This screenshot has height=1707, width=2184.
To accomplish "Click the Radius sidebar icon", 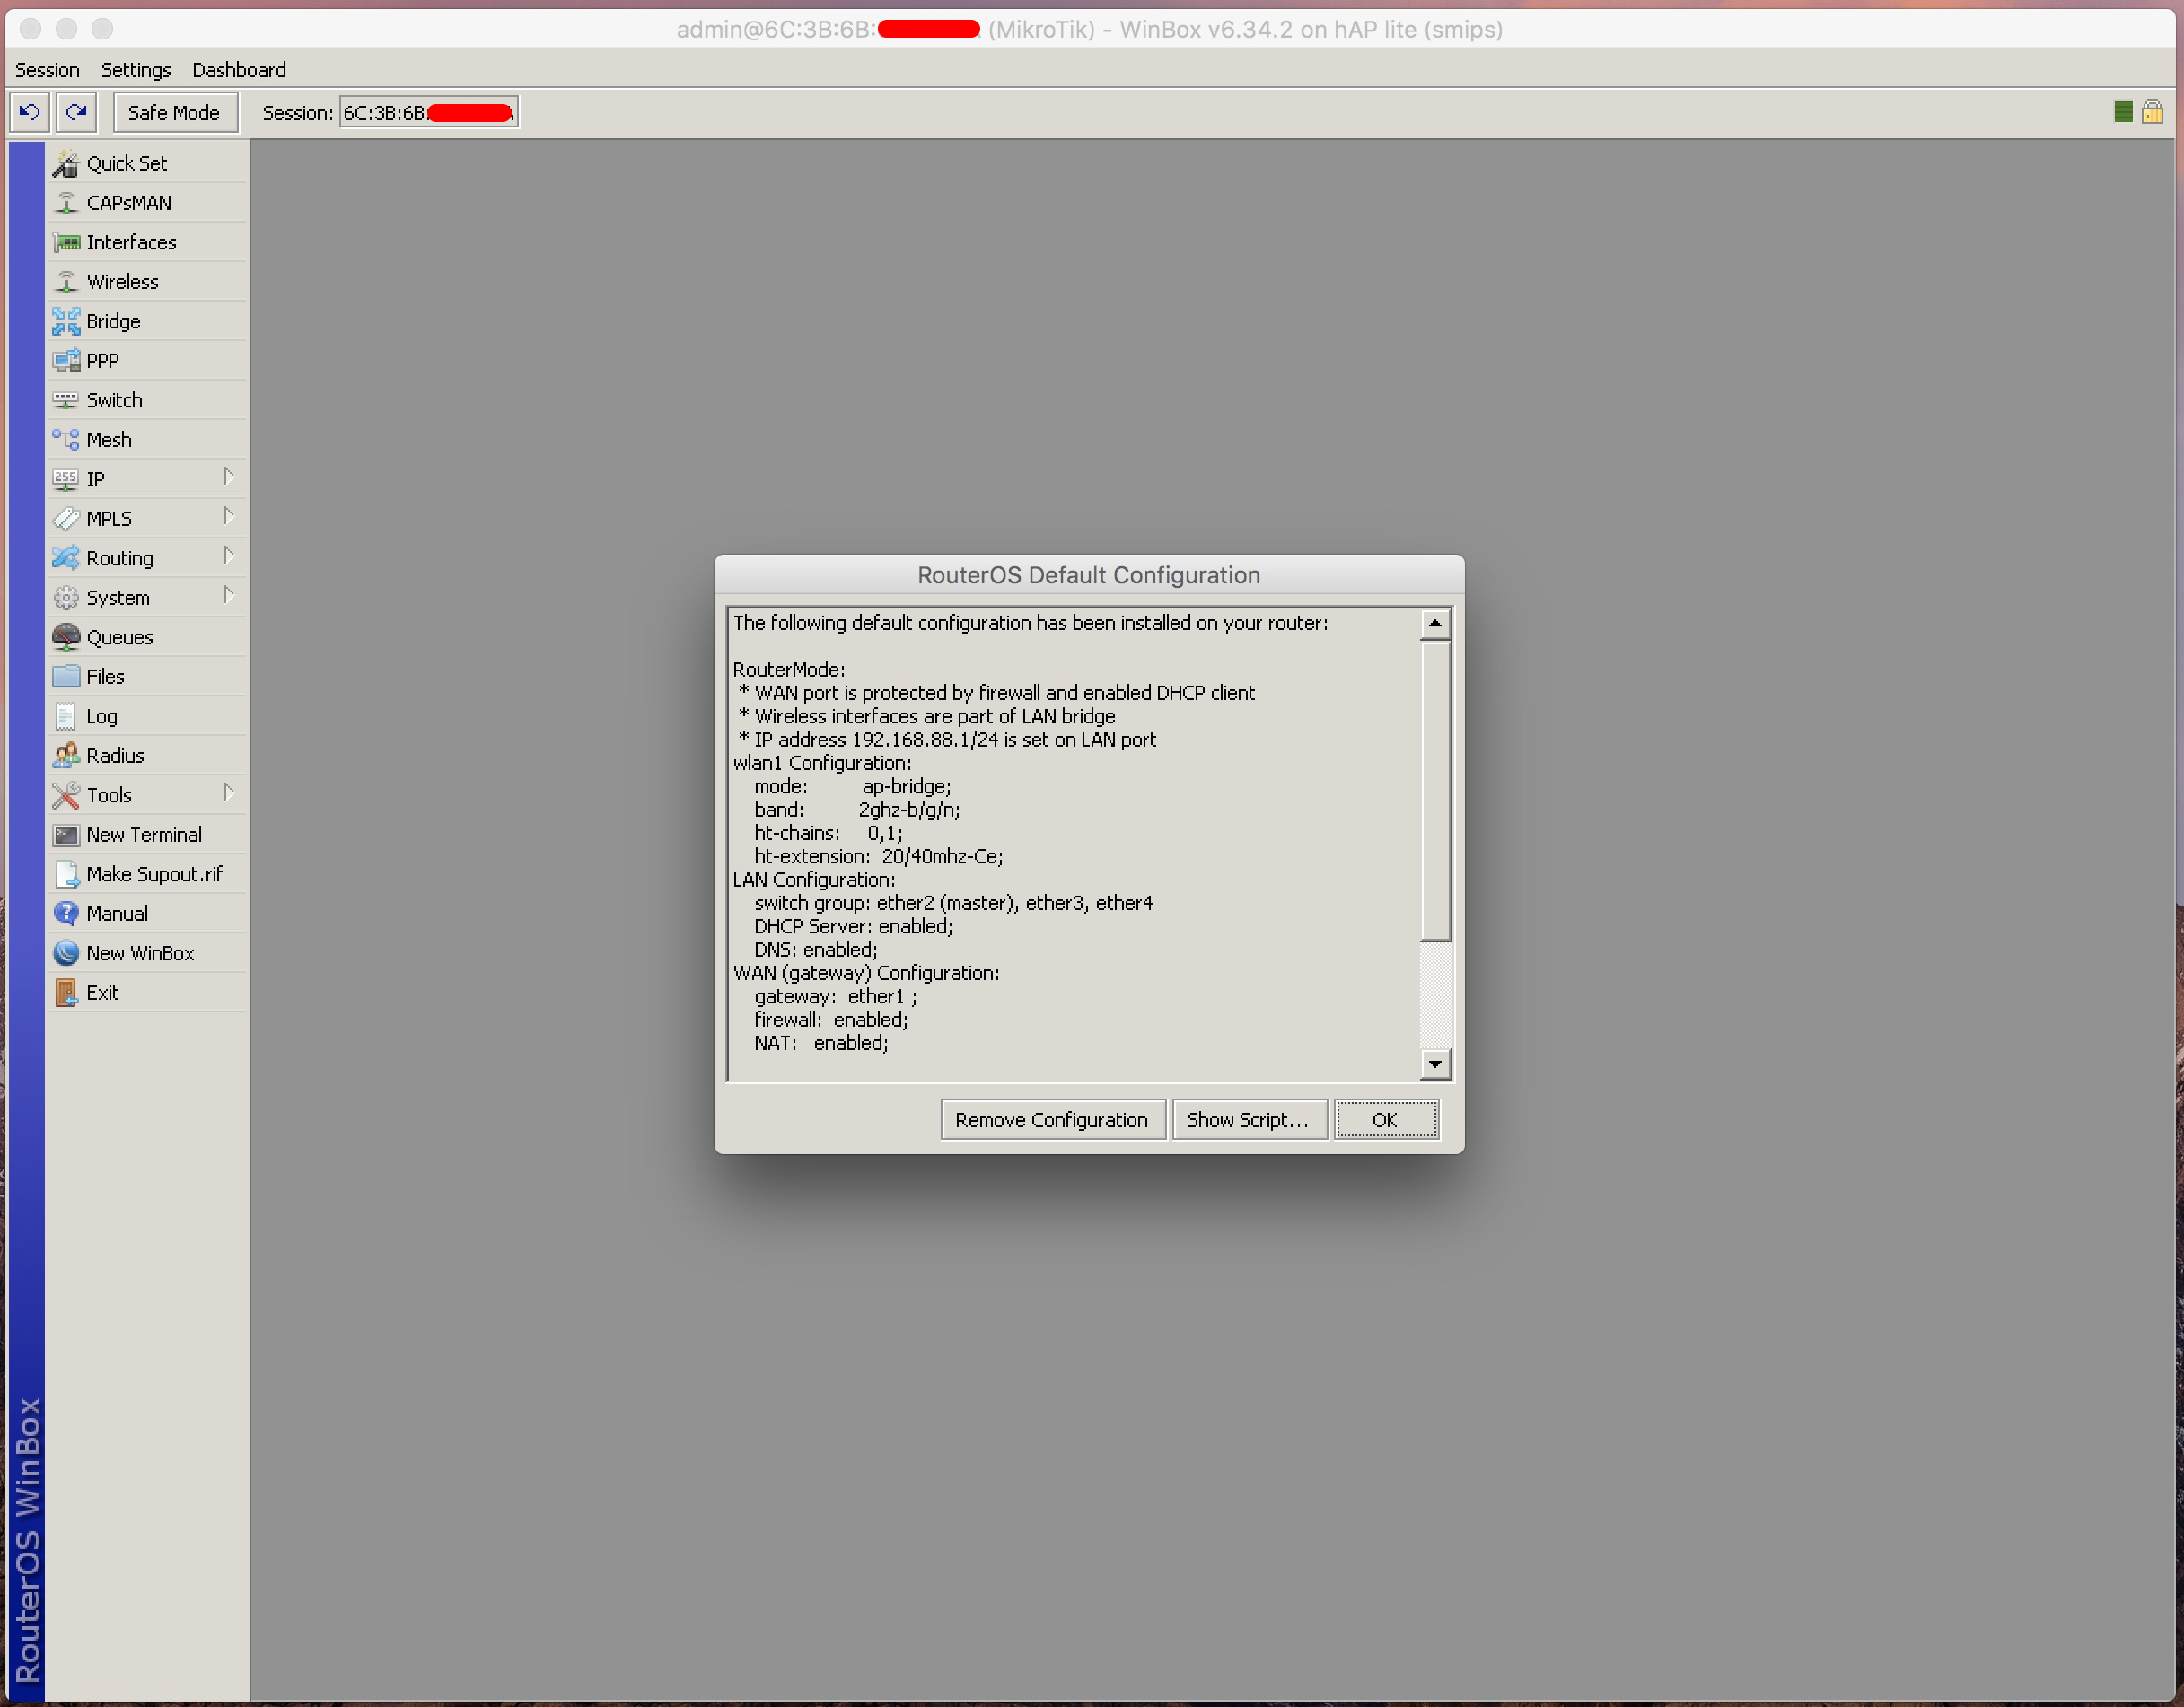I will (x=66, y=756).
